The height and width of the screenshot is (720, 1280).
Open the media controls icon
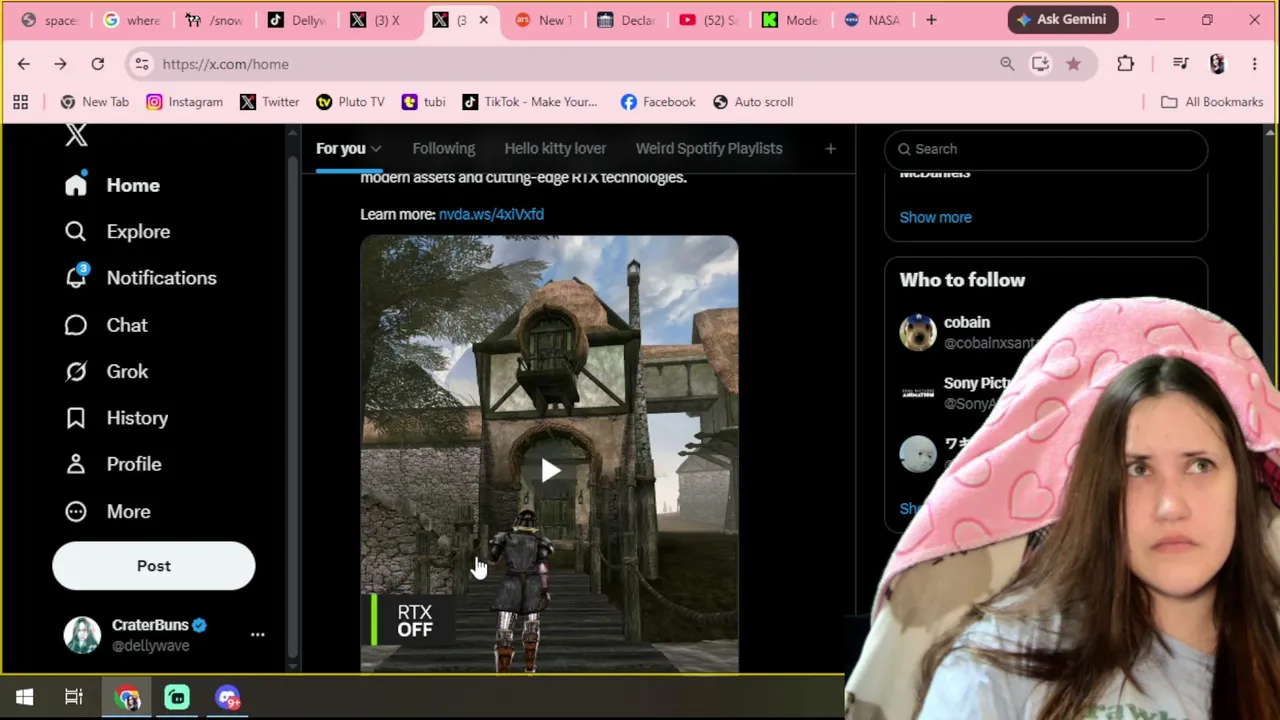pyautogui.click(x=1180, y=64)
